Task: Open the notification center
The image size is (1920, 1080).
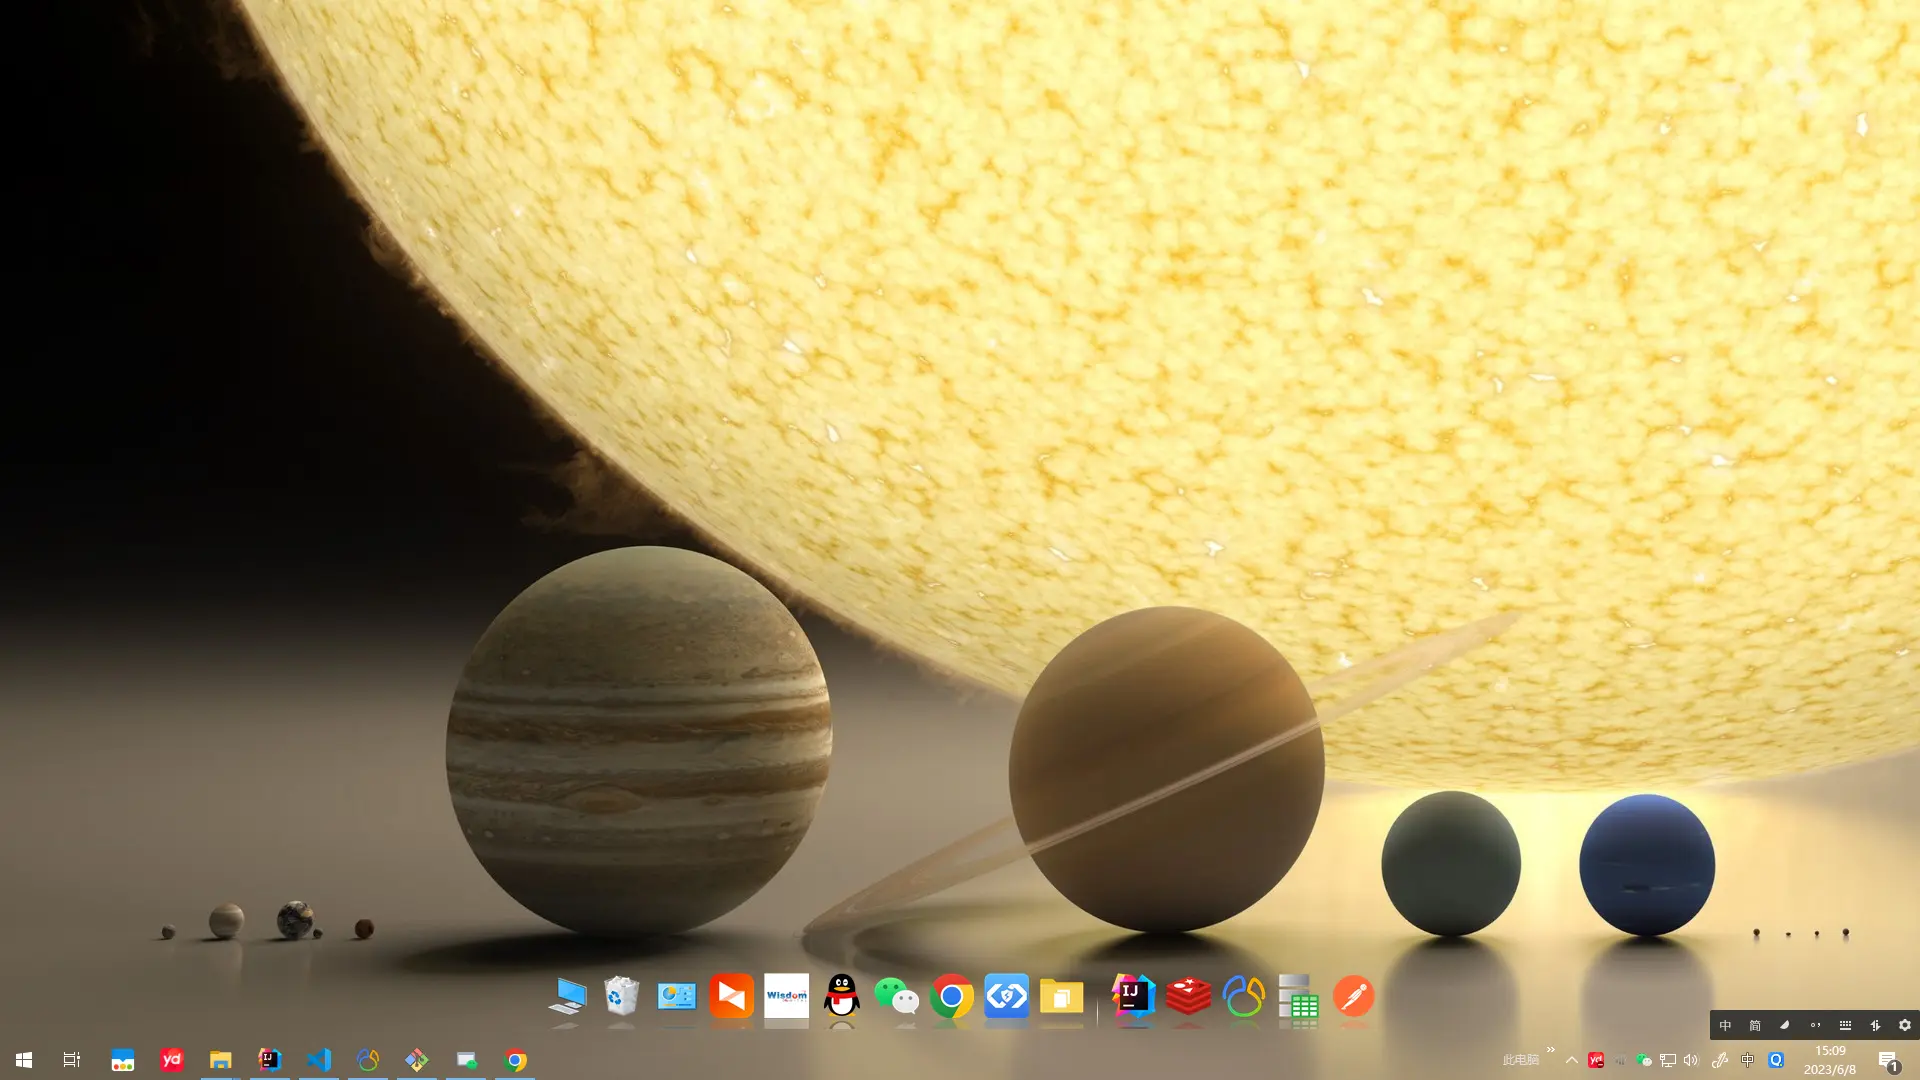Action: (1888, 1060)
